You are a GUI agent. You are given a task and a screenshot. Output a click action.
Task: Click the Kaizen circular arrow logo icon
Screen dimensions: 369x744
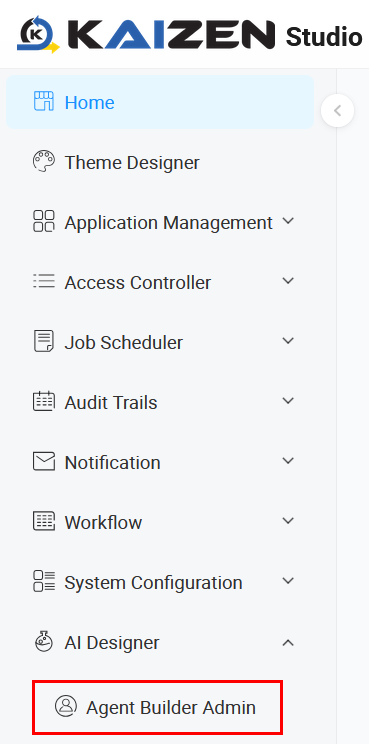[x=38, y=34]
